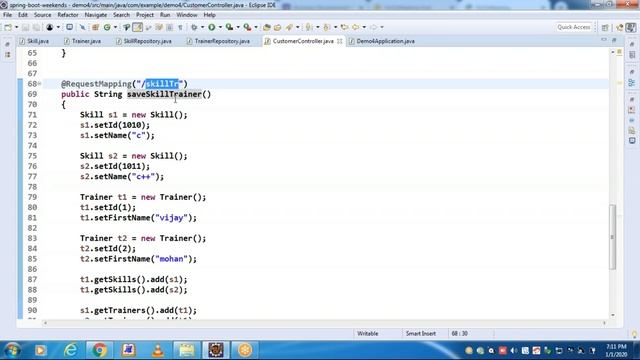Open VLC media player from the taskbar
The width and height of the screenshot is (640, 360).
(x=158, y=350)
